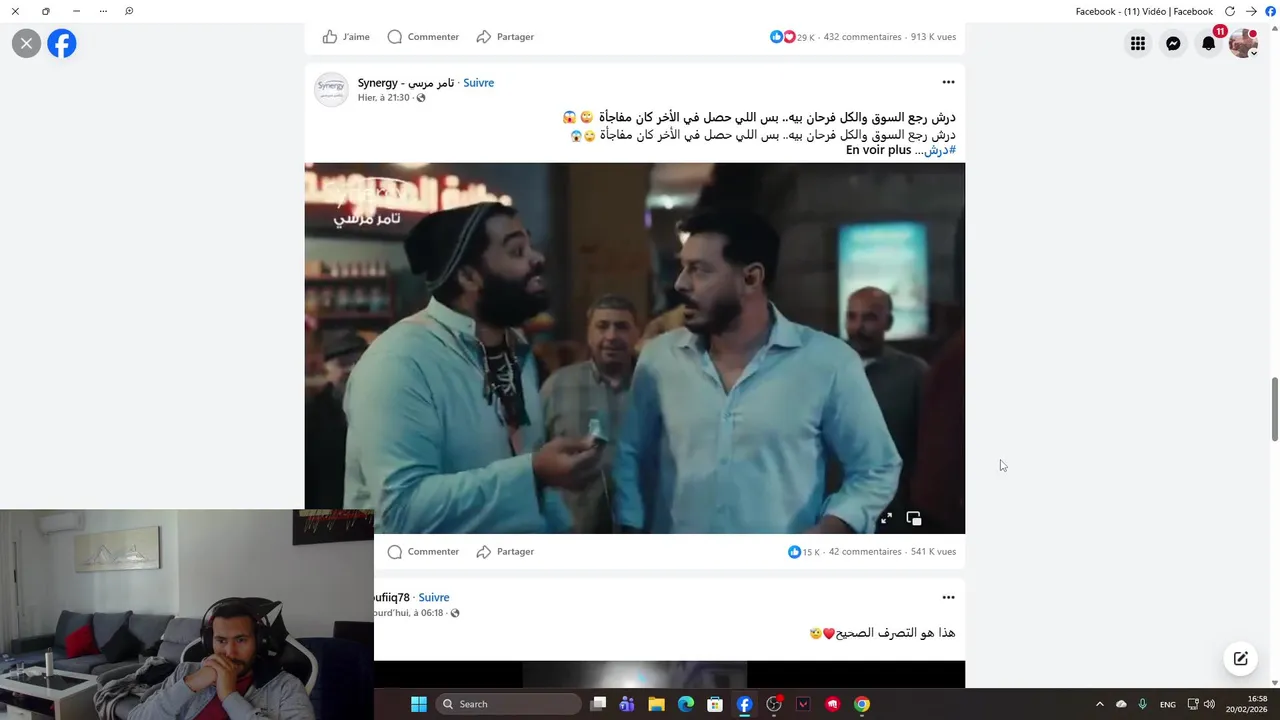Open Synergy page profile picture
The height and width of the screenshot is (720, 1280).
coord(331,89)
